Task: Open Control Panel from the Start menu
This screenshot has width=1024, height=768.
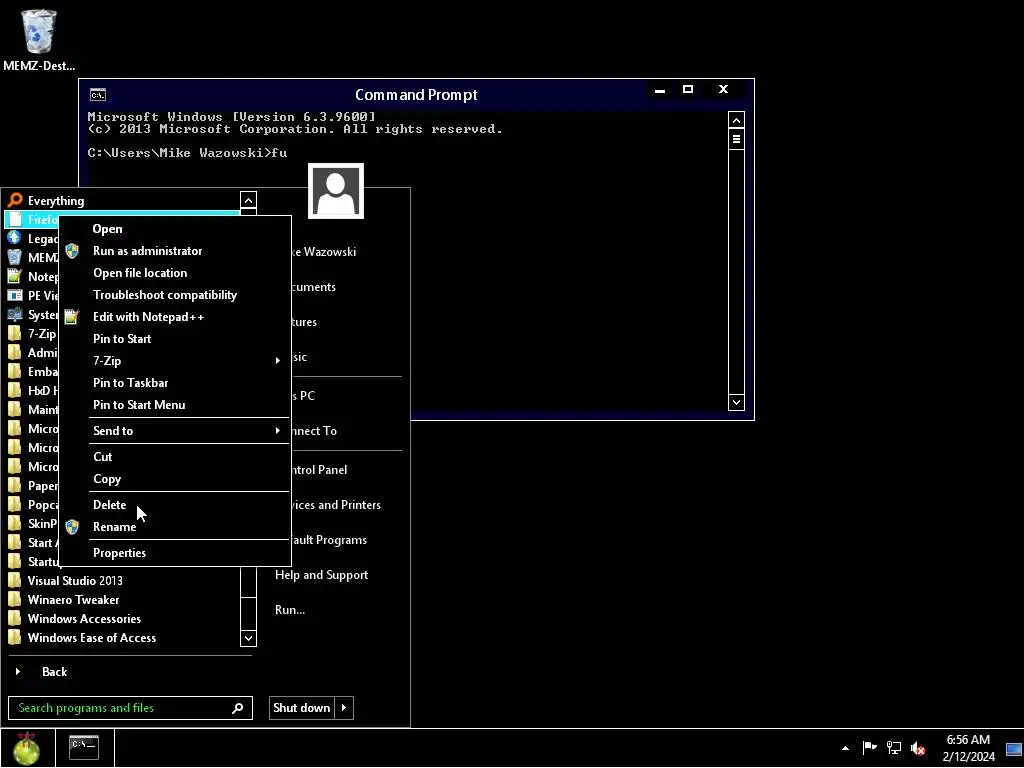Action: [319, 470]
